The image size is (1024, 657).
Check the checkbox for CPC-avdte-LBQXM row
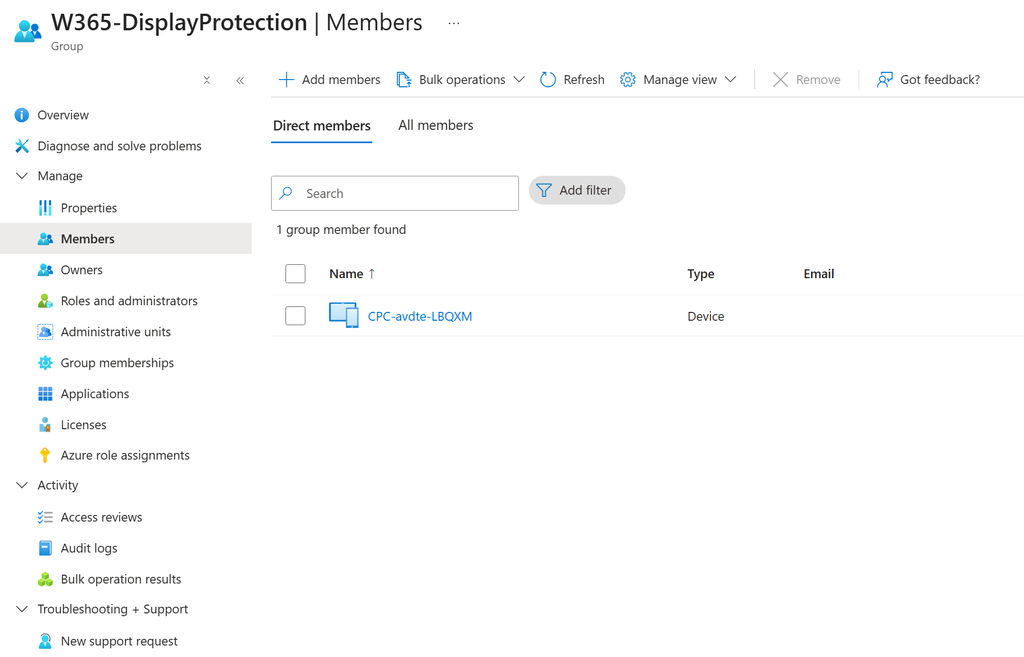click(295, 315)
